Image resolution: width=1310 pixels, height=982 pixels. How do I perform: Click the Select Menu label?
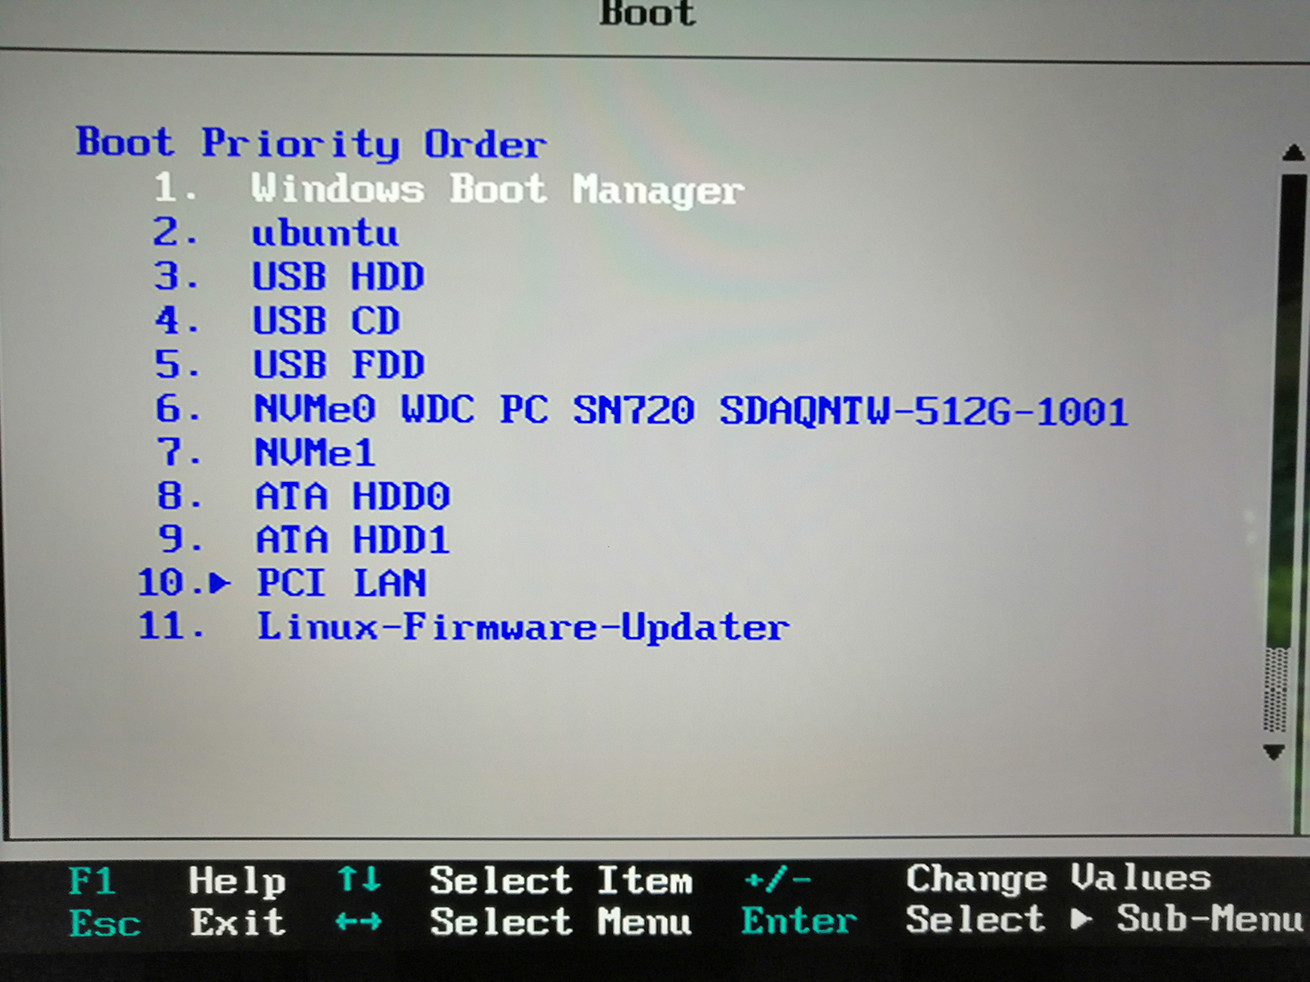(560, 922)
